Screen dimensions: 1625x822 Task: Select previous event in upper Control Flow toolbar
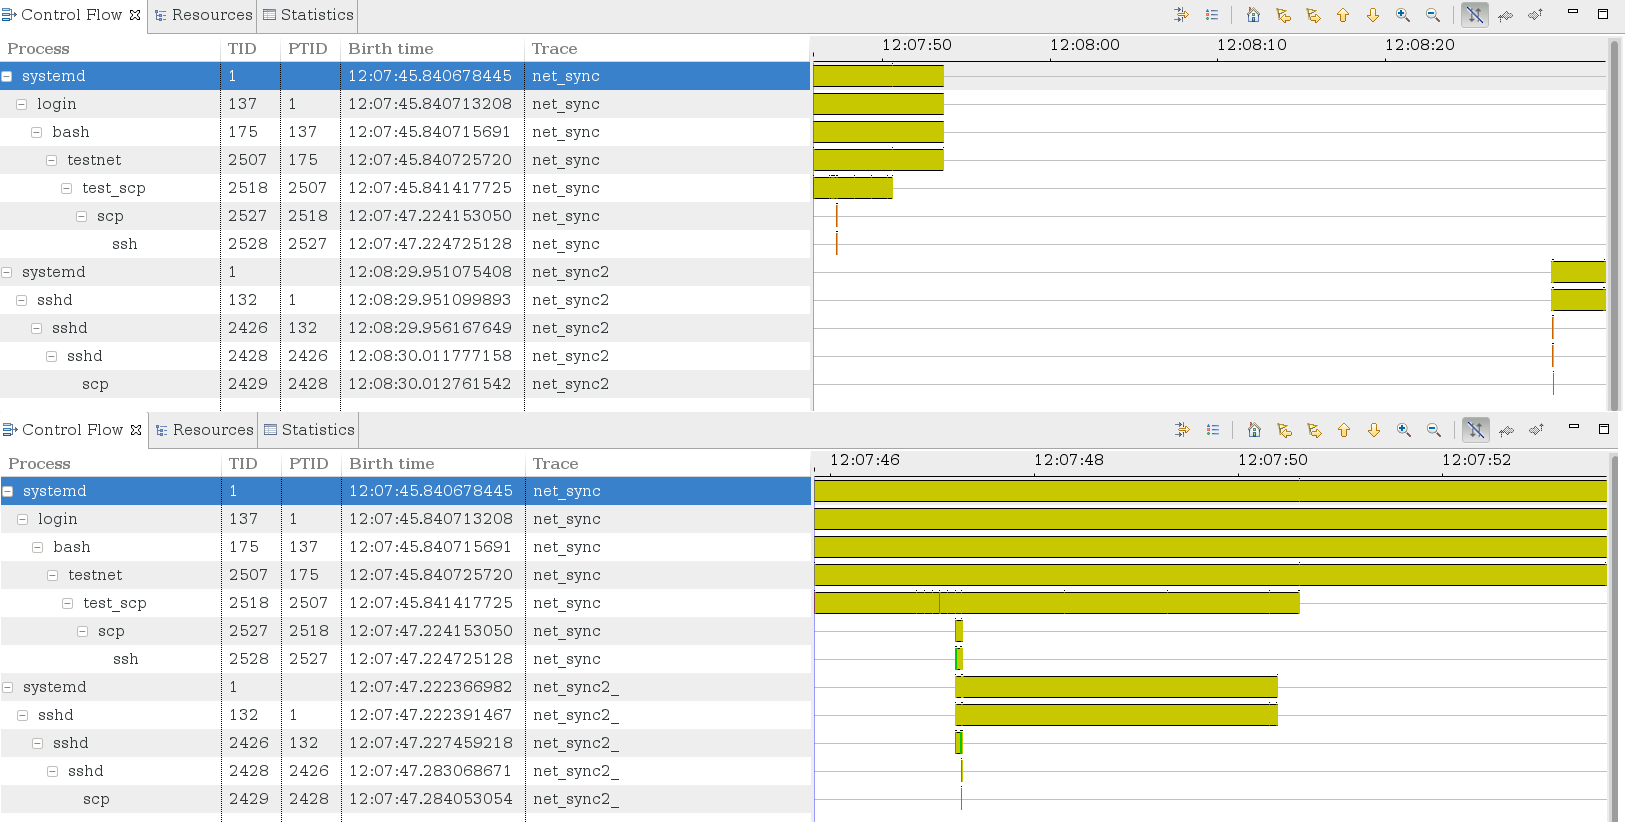point(1283,15)
